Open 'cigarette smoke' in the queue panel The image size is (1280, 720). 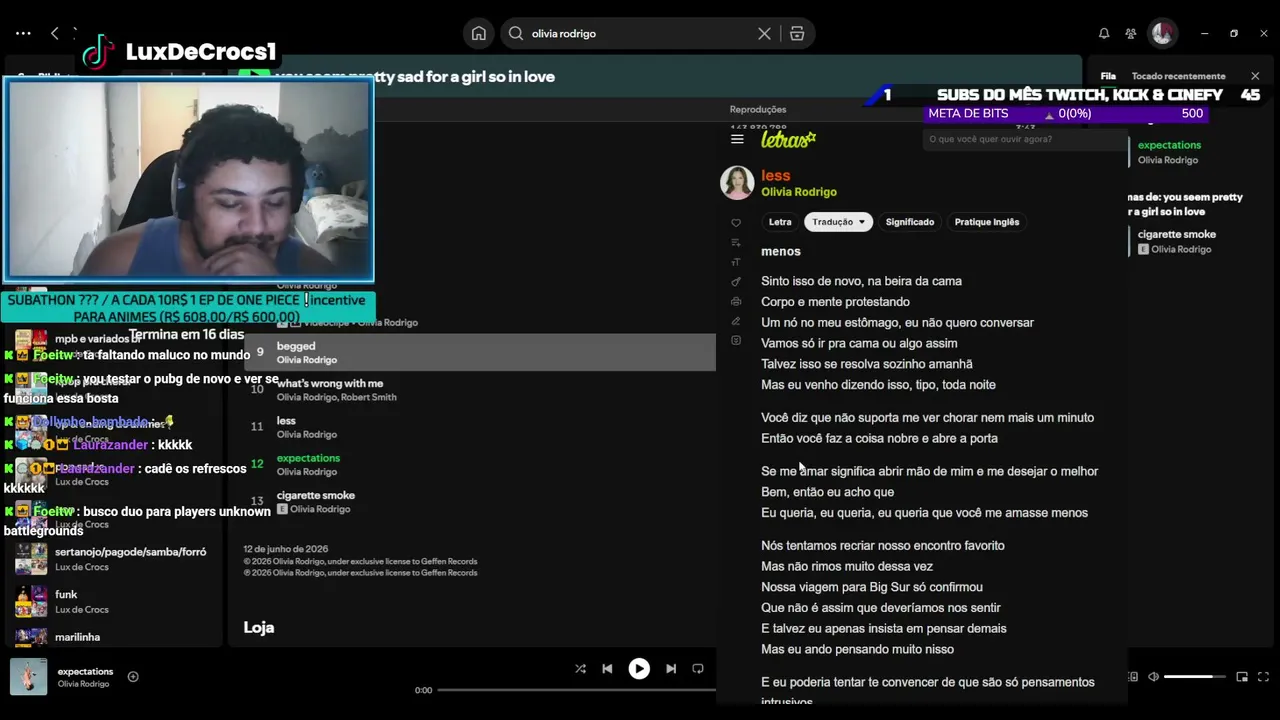click(1176, 234)
